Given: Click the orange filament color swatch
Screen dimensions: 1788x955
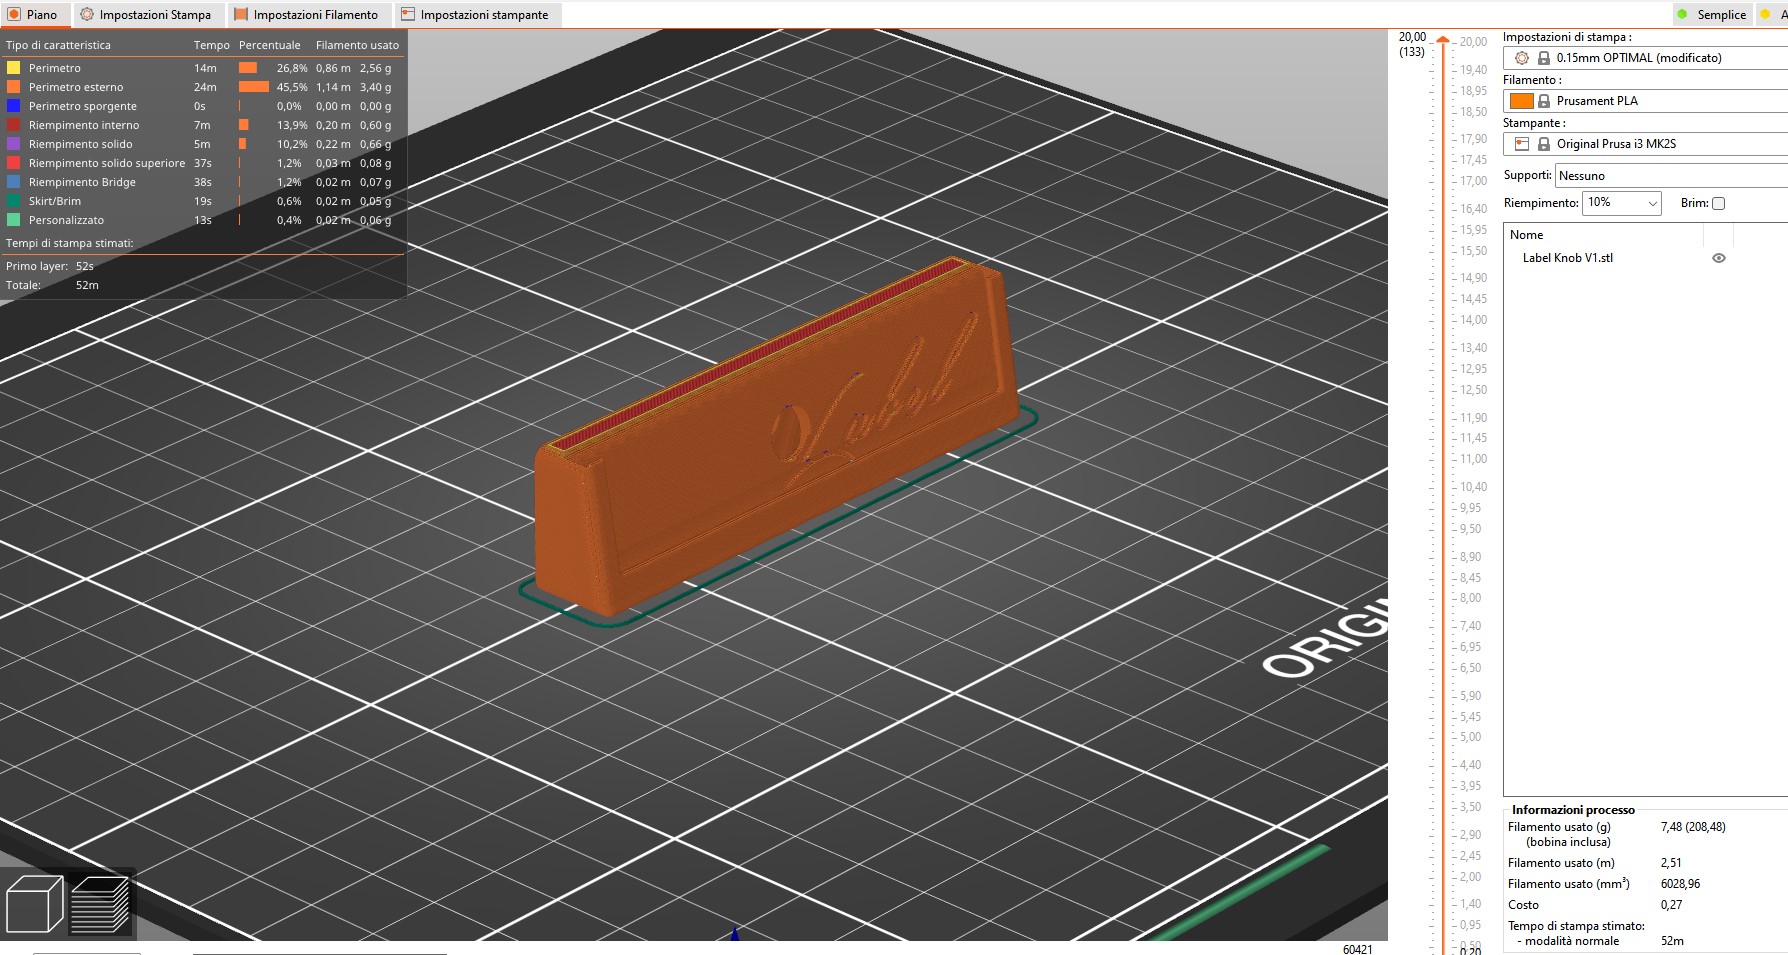Looking at the screenshot, I should [x=1521, y=101].
